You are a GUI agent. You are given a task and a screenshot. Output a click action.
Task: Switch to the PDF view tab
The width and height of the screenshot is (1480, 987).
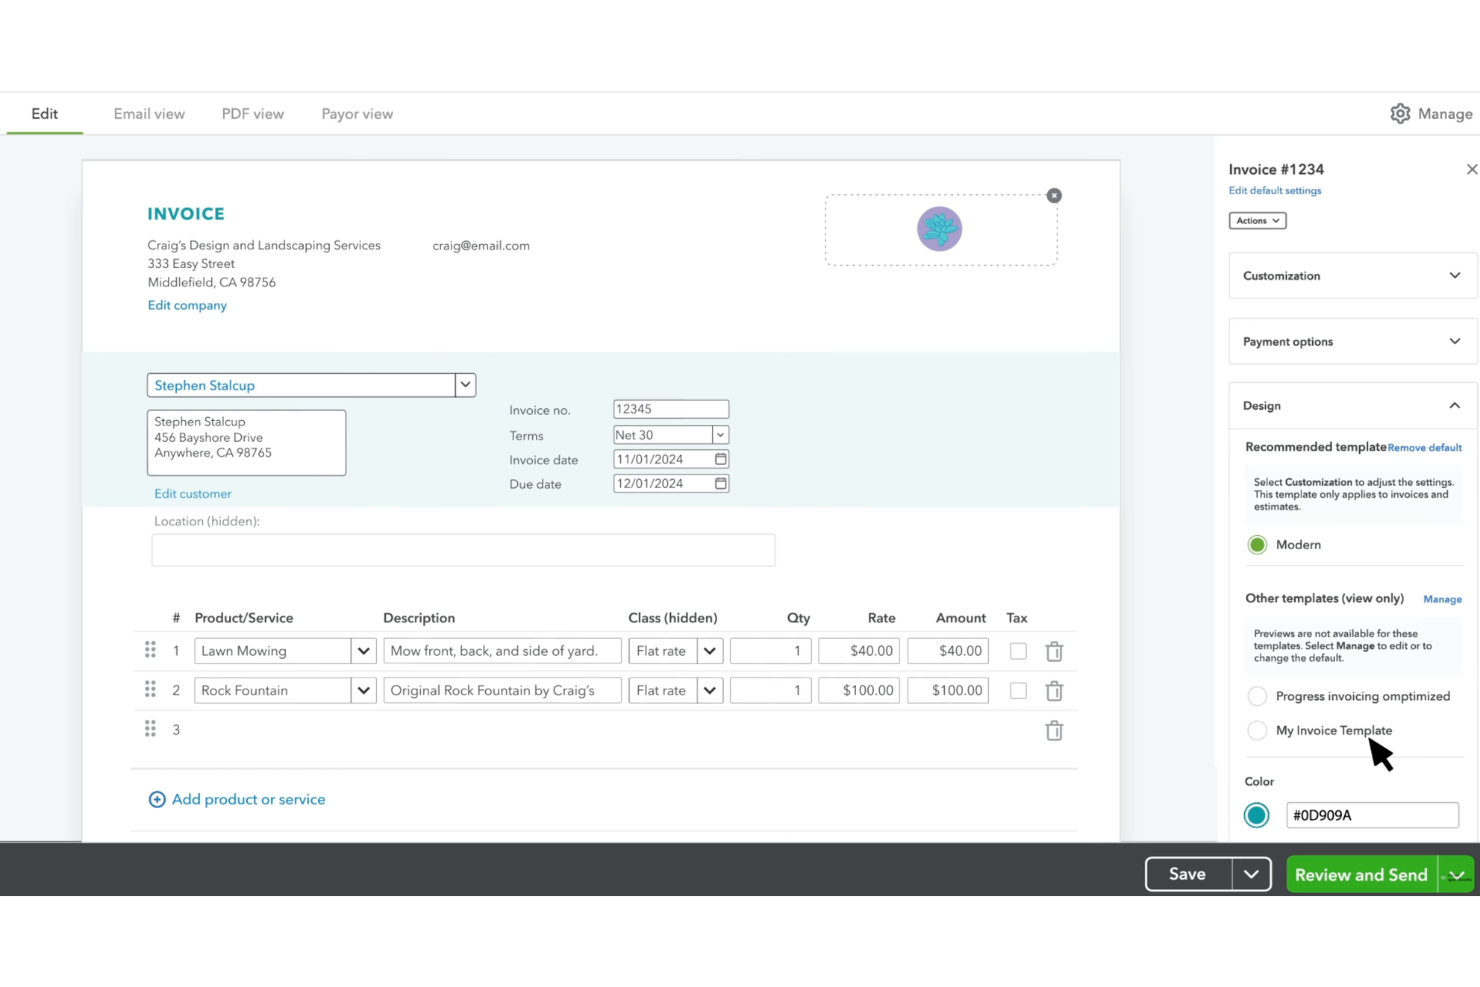pos(252,113)
